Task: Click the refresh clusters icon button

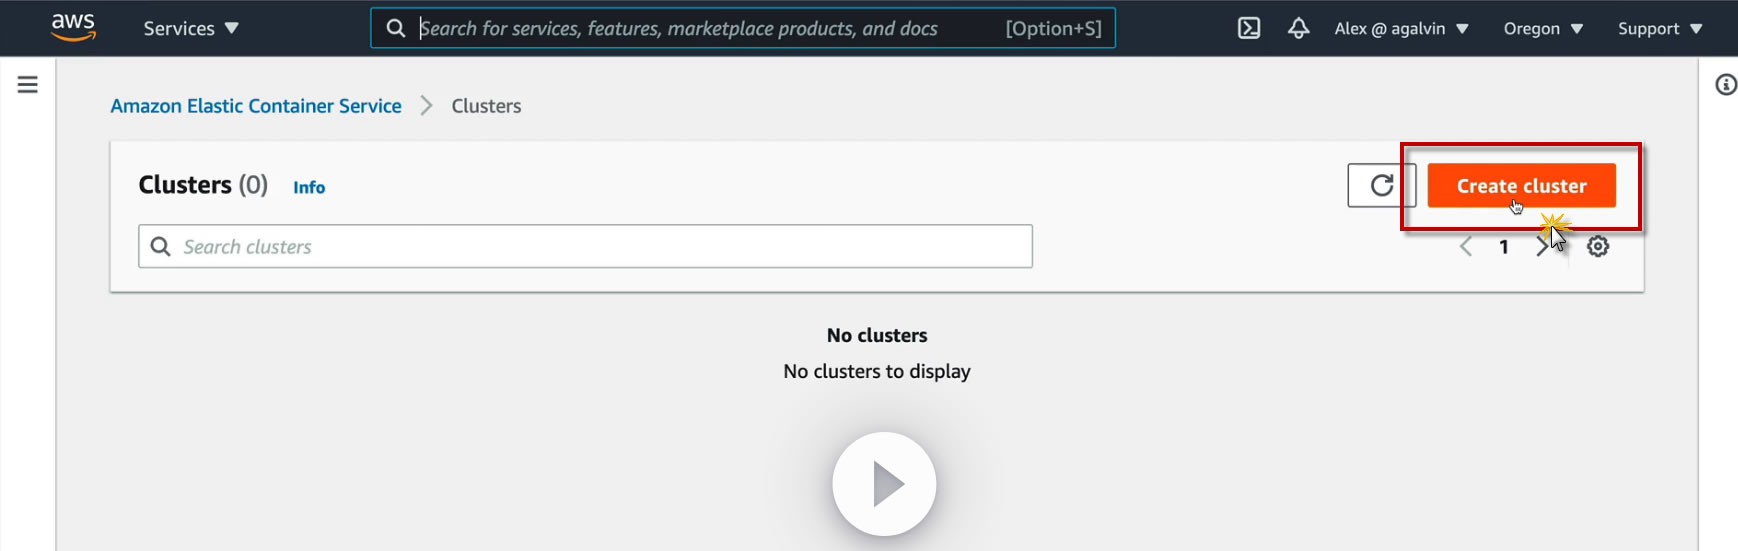Action: click(1381, 185)
